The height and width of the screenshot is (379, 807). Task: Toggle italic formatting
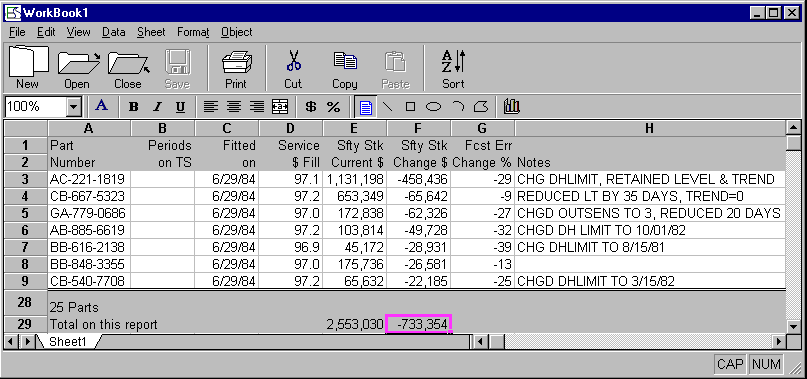point(157,107)
